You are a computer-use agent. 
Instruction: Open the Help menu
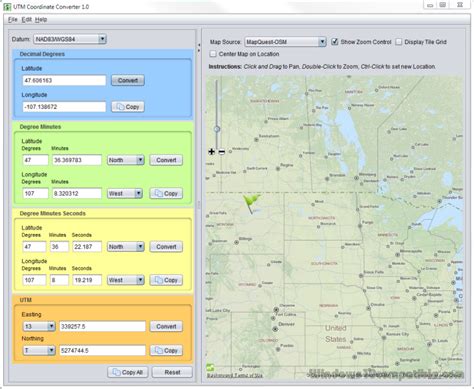[x=41, y=20]
